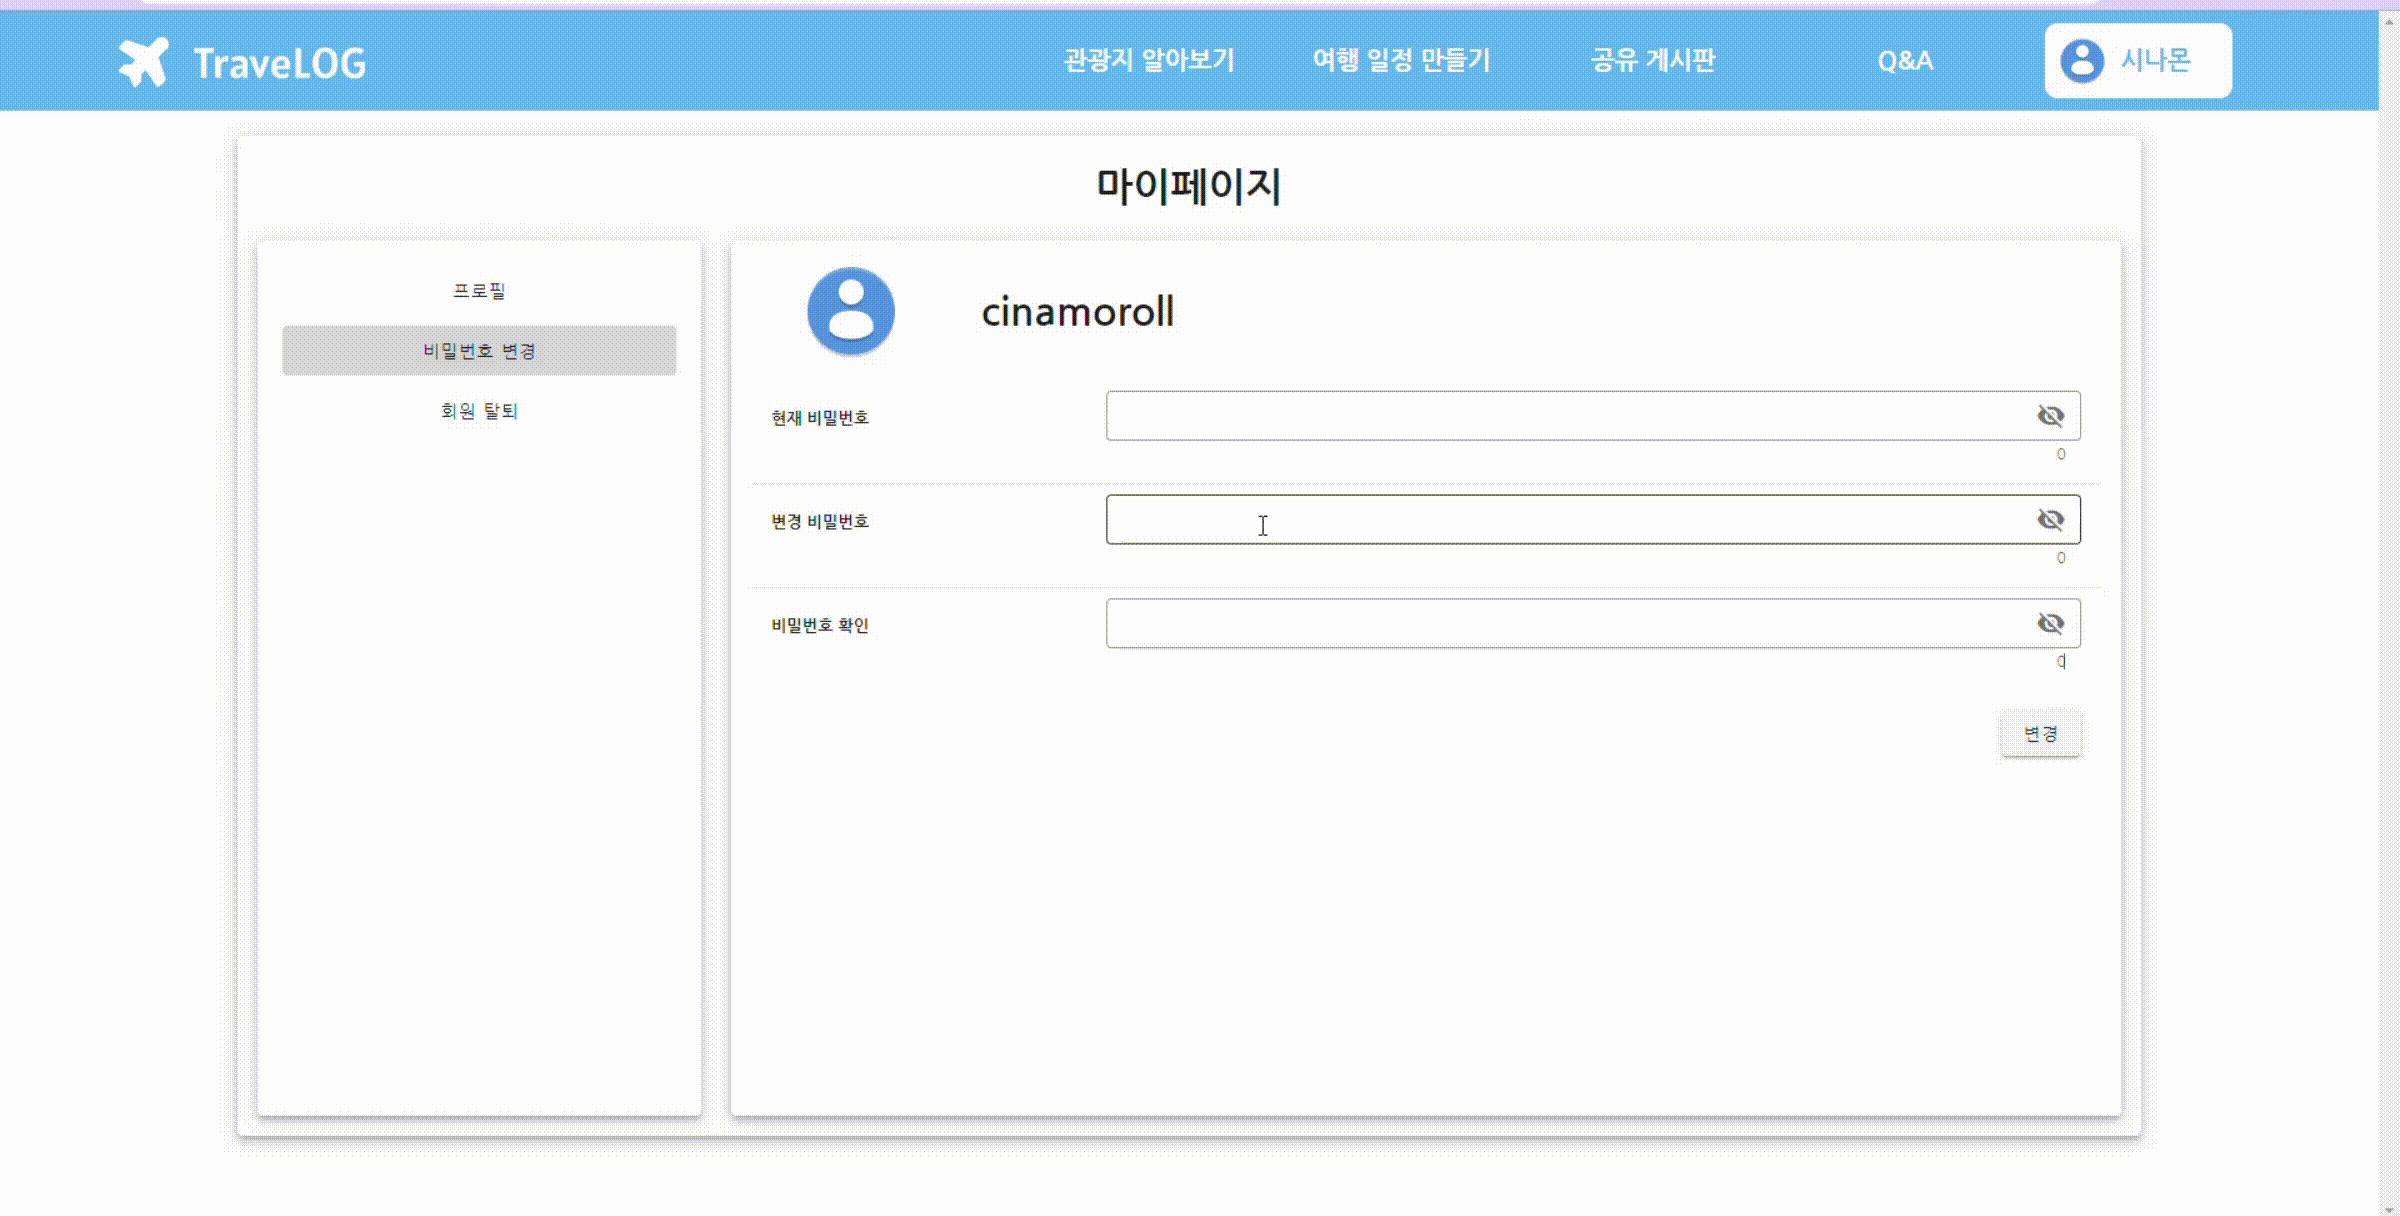Screen dimensions: 2400x1216
Task: Toggle visibility of 비밀번호 확인 field
Action: tap(2050, 624)
